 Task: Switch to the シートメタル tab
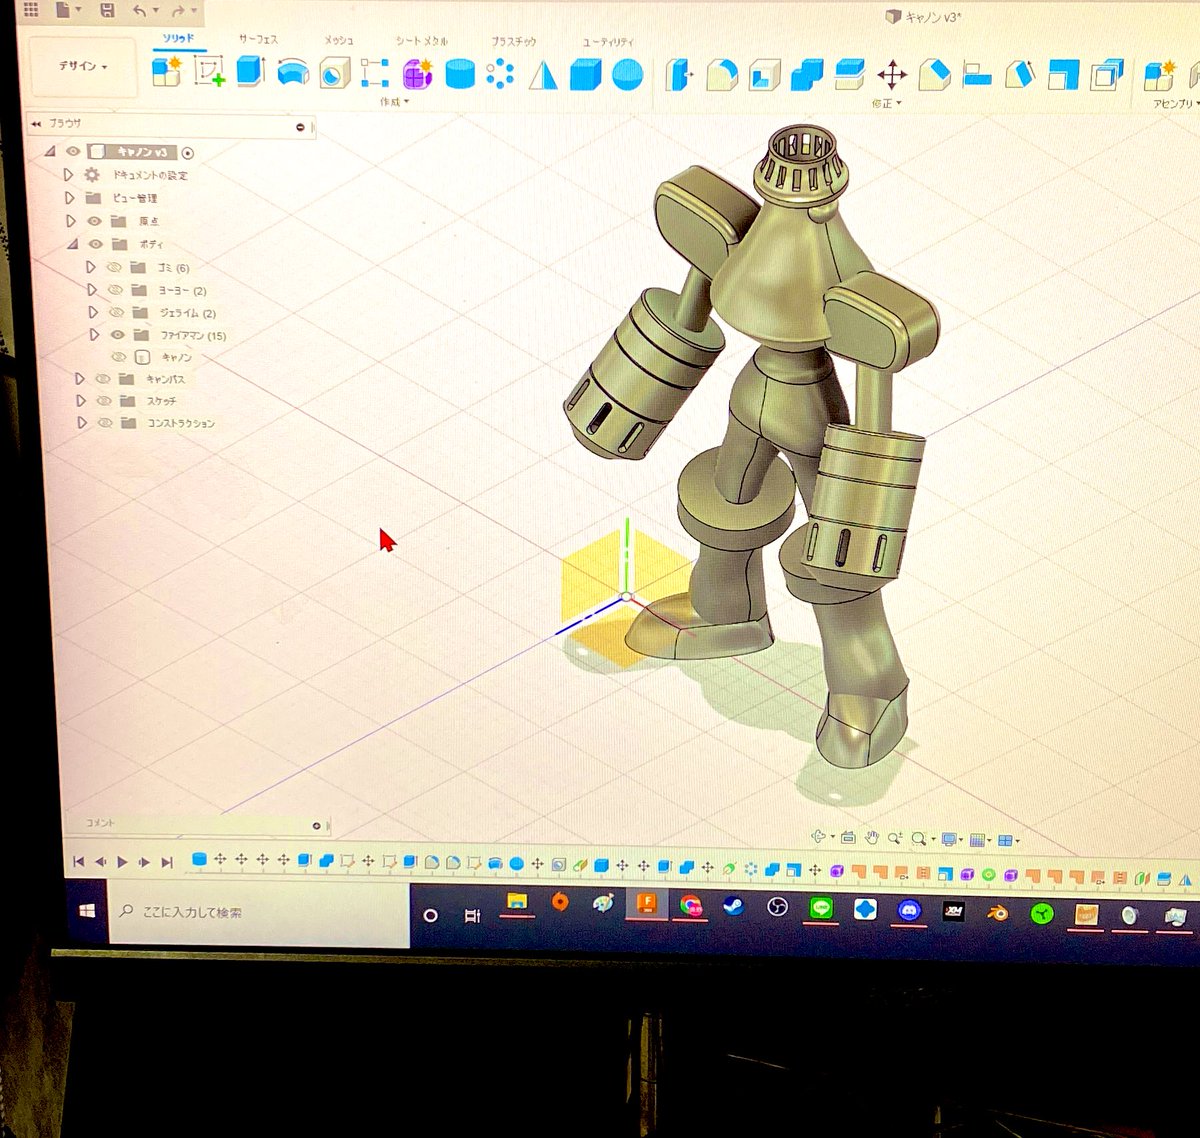(x=421, y=41)
